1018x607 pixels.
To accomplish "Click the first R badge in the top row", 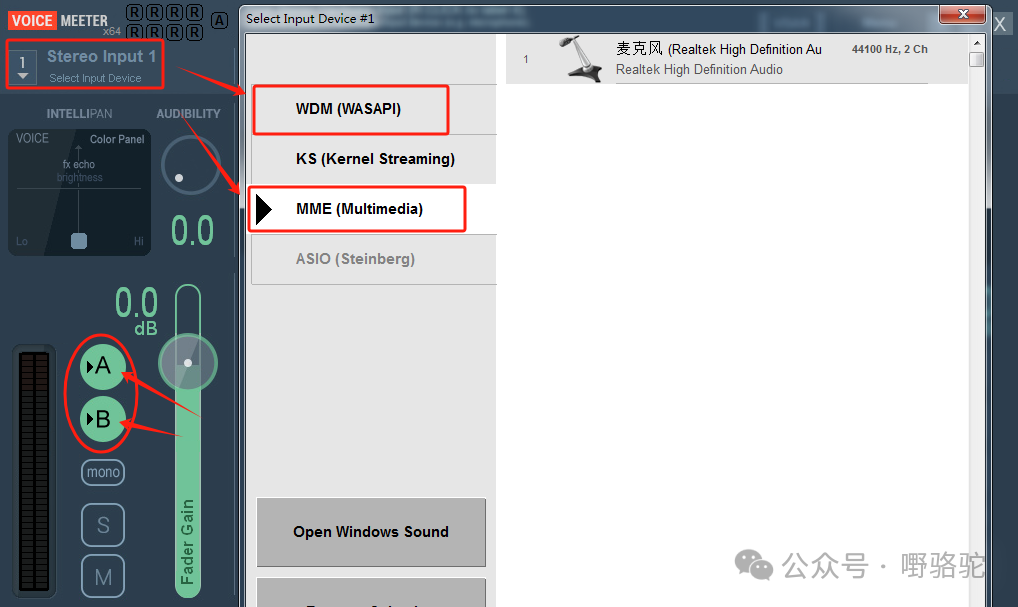I will pos(136,13).
